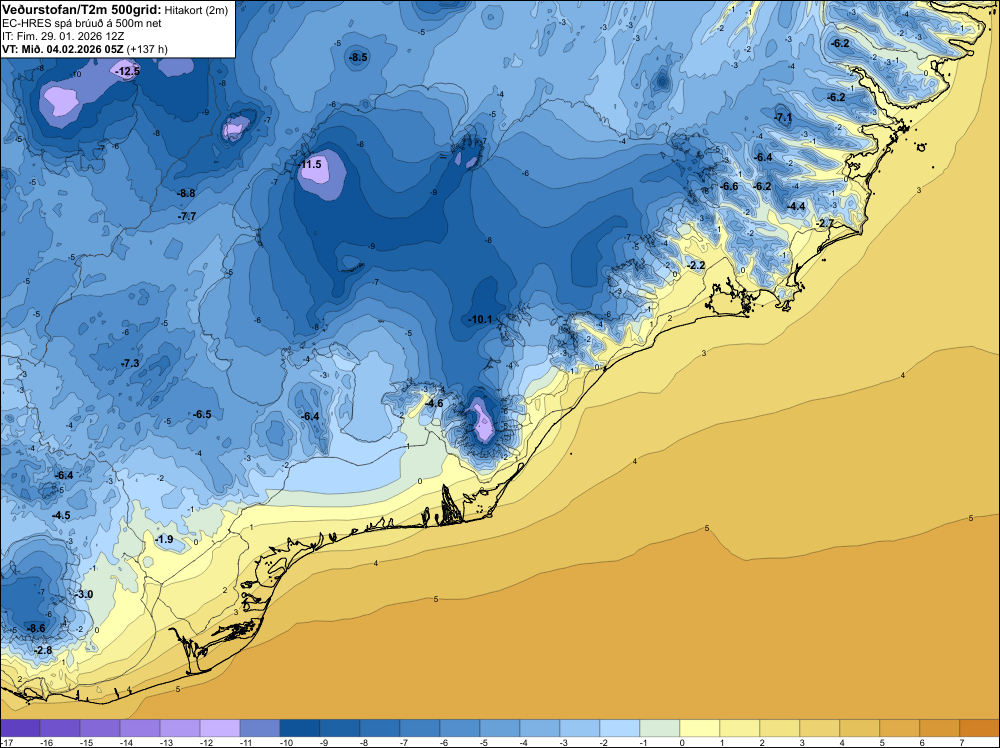Click the pale blue legend swatch between -2 and -1
This screenshot has height=748, width=1000.
pyautogui.click(x=620, y=728)
